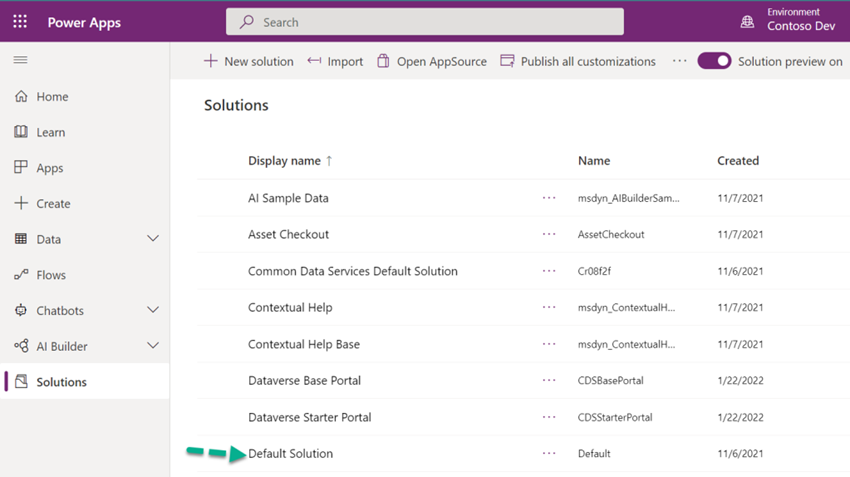Click the search magnifier icon
This screenshot has height=477, width=850.
tap(247, 22)
